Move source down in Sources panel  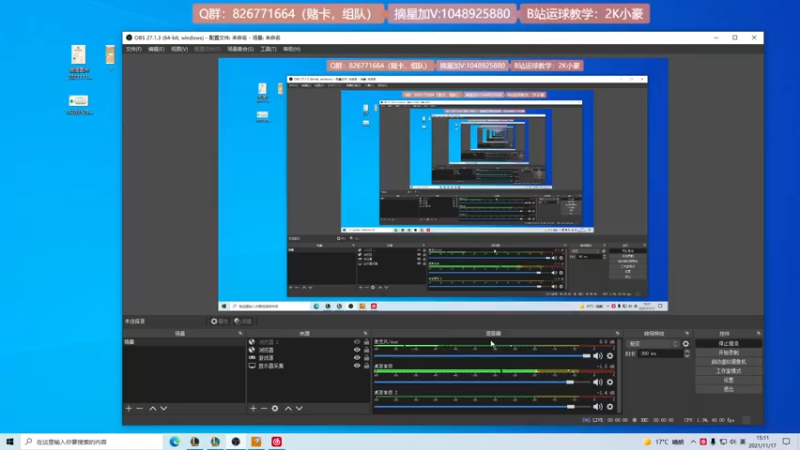pos(299,408)
